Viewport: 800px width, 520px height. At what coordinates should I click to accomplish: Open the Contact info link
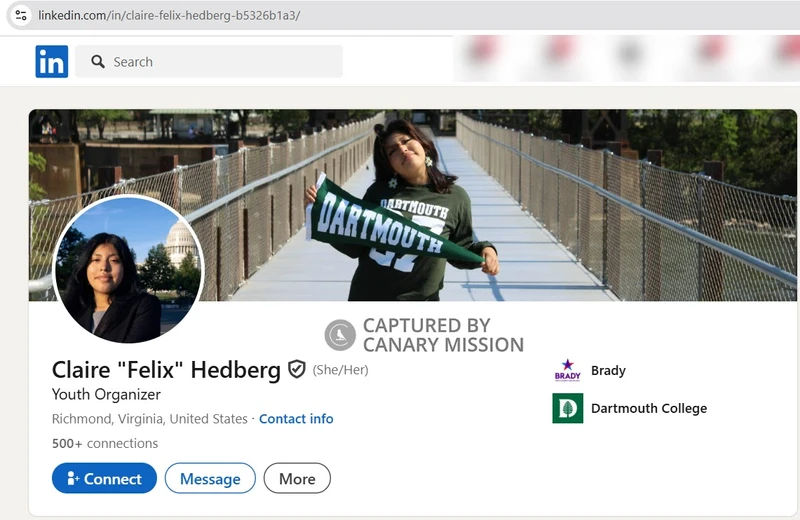point(296,419)
